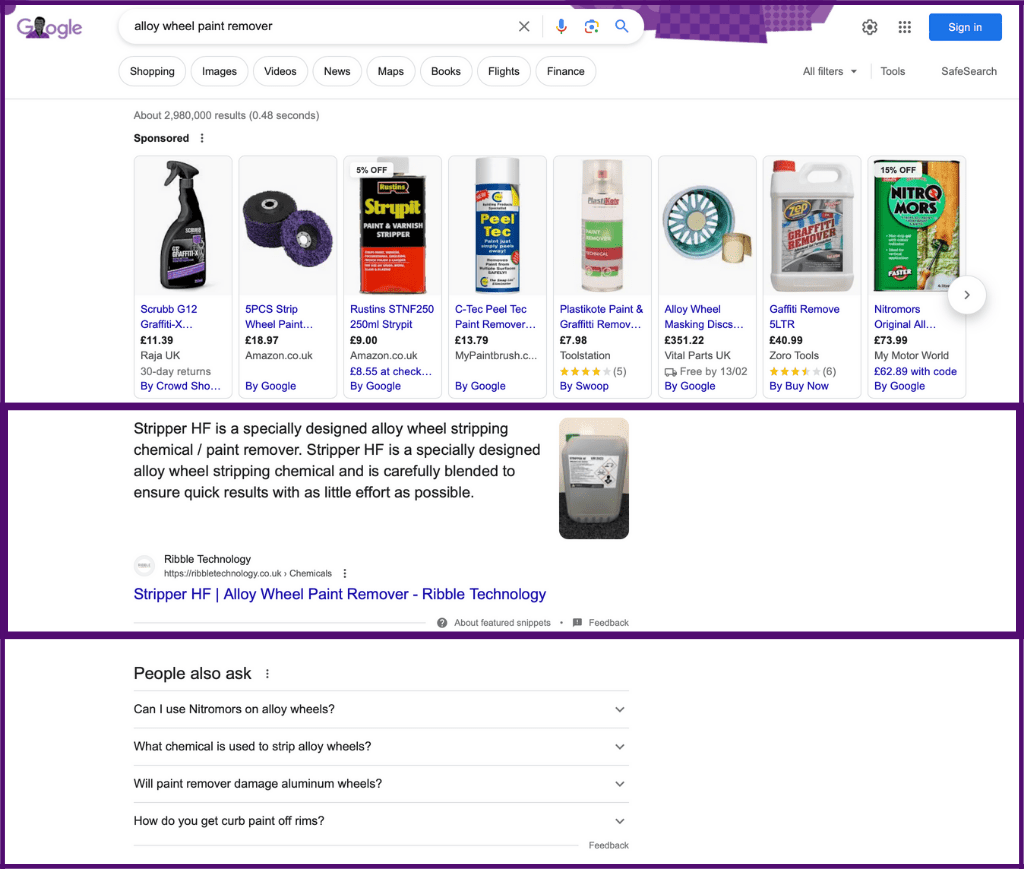Click the £62.89 with code offer
The image size is (1024, 869).
(915, 371)
